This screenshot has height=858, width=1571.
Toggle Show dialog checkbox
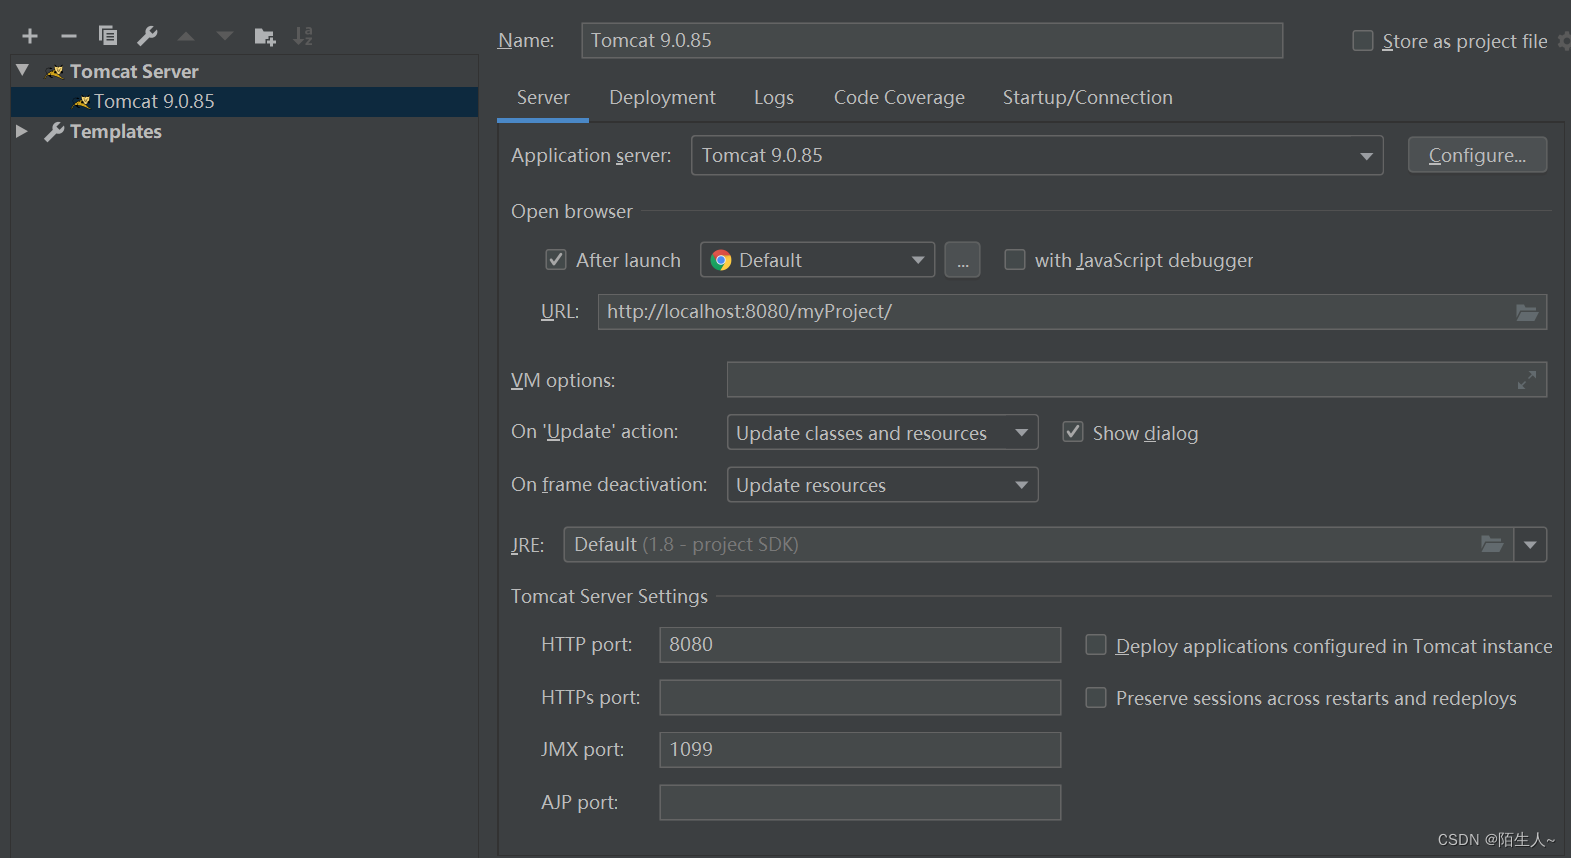pyautogui.click(x=1073, y=432)
